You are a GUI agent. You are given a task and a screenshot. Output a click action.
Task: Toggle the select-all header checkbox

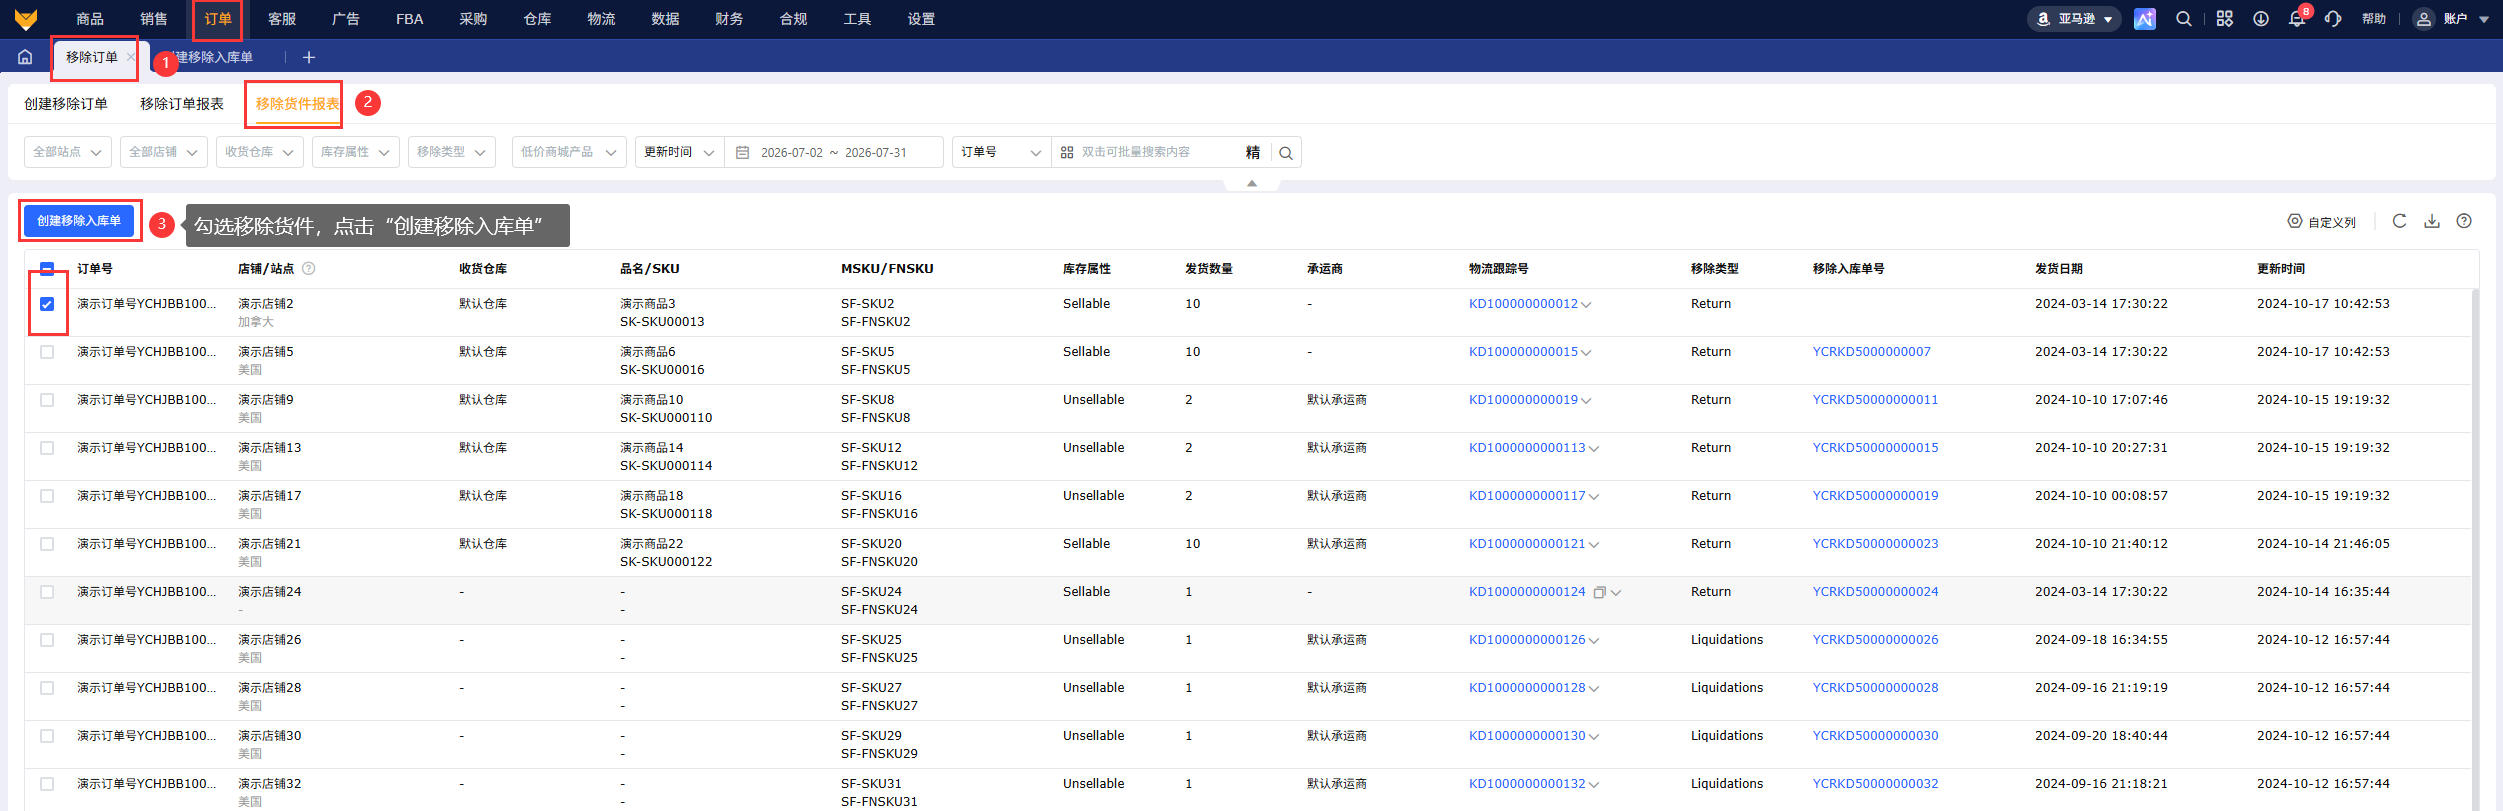(47, 268)
